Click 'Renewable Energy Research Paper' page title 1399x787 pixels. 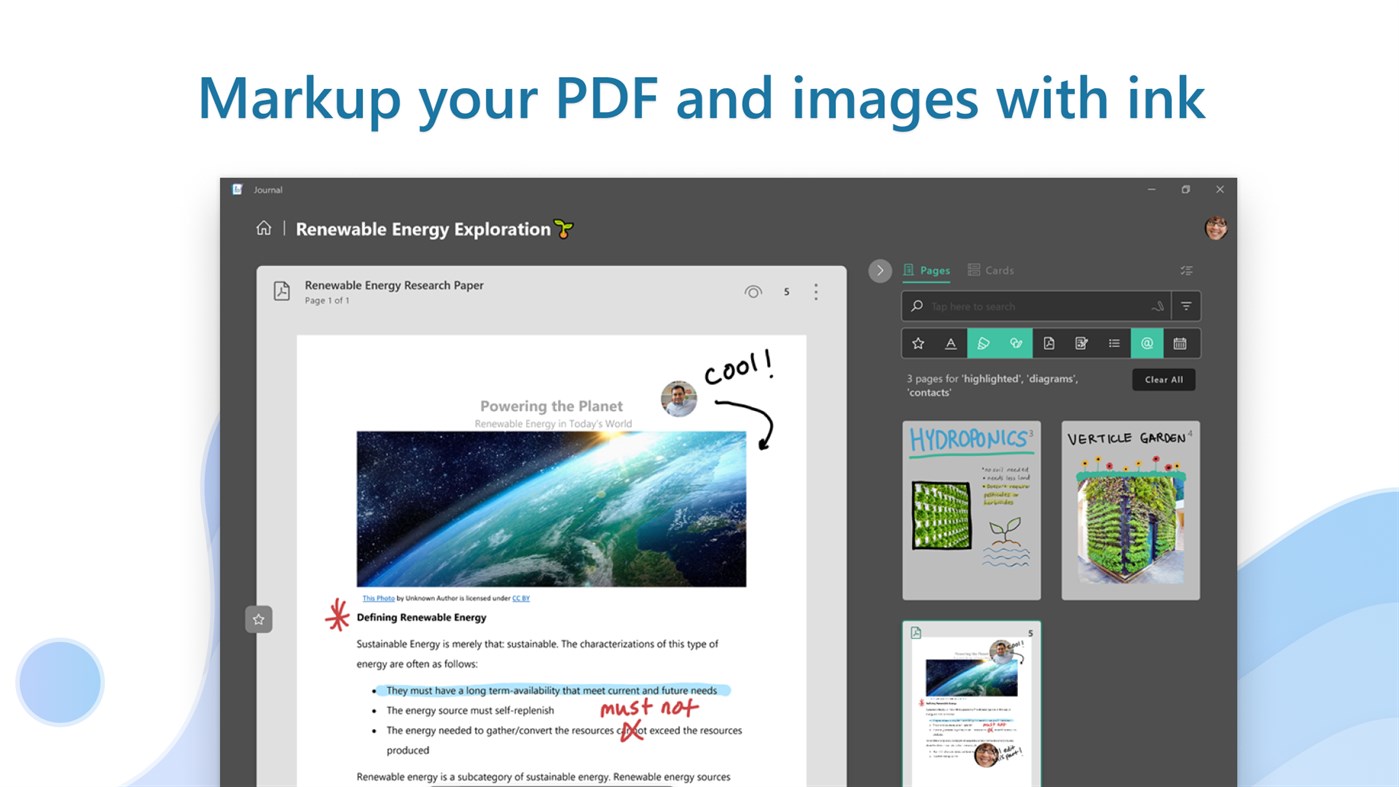click(x=394, y=285)
